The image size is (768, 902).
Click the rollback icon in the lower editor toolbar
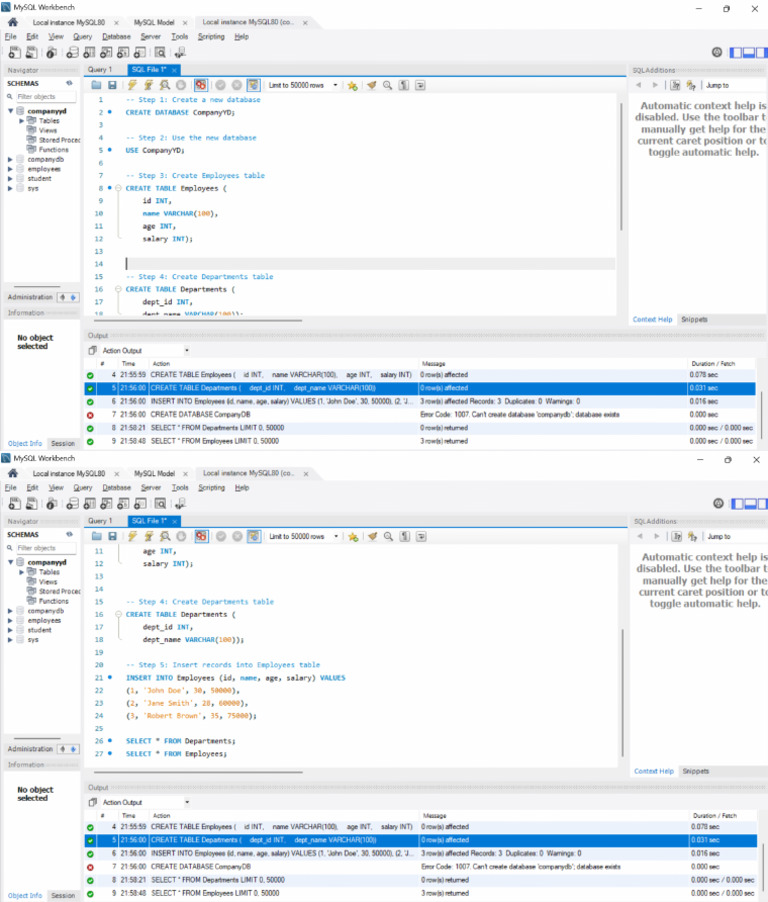coord(237,536)
